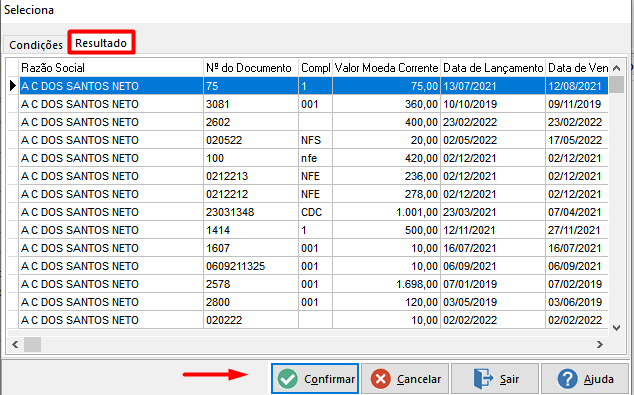Grab the vertical scrollbar thumb
The image size is (634, 395).
click(616, 84)
